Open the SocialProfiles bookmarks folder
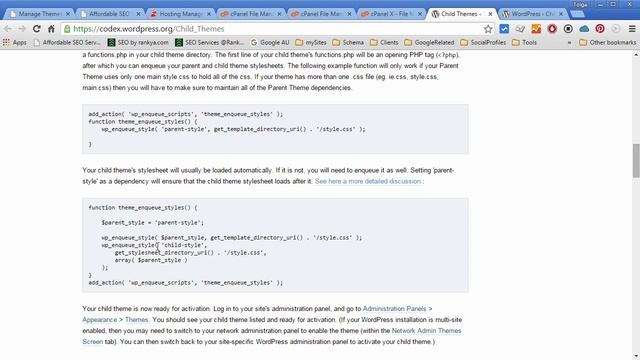Screen dimensions: 640x360 (x=483, y=42)
